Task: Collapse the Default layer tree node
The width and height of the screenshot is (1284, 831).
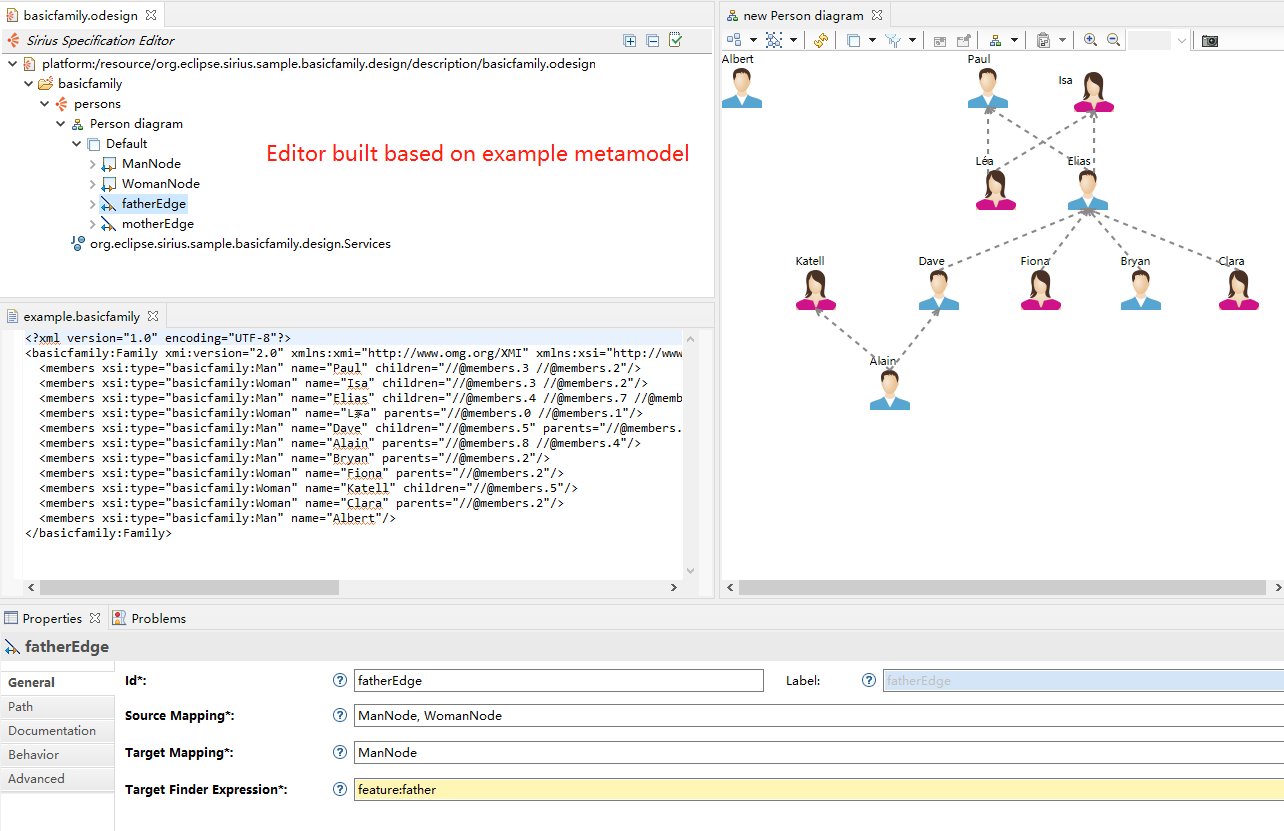Action: click(77, 144)
